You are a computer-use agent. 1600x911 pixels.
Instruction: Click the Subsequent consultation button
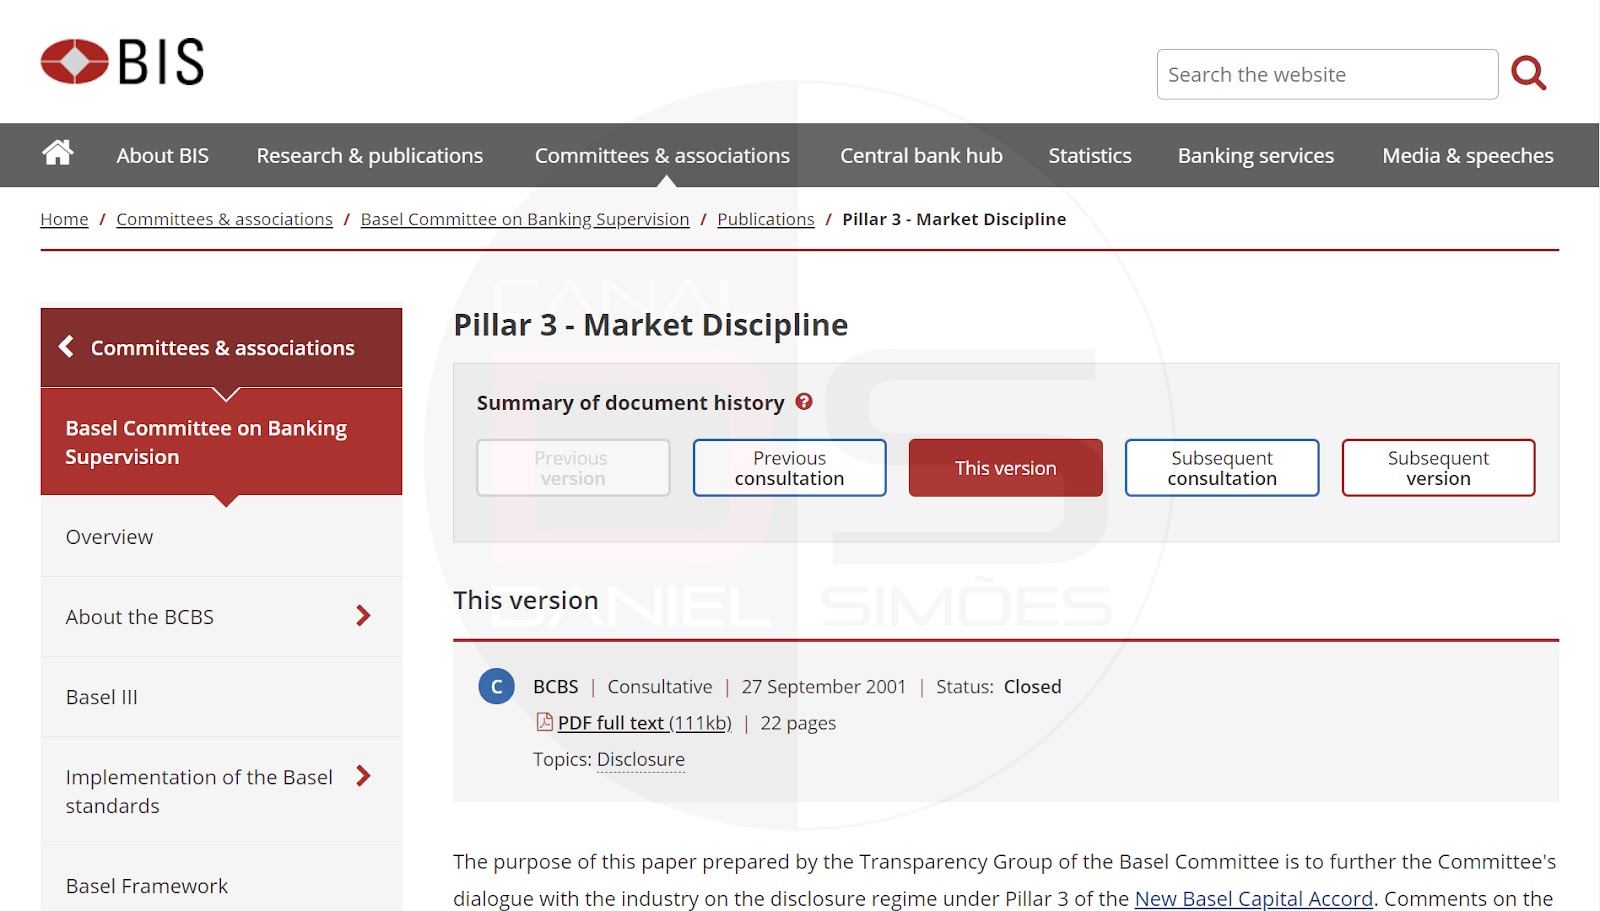(1222, 468)
